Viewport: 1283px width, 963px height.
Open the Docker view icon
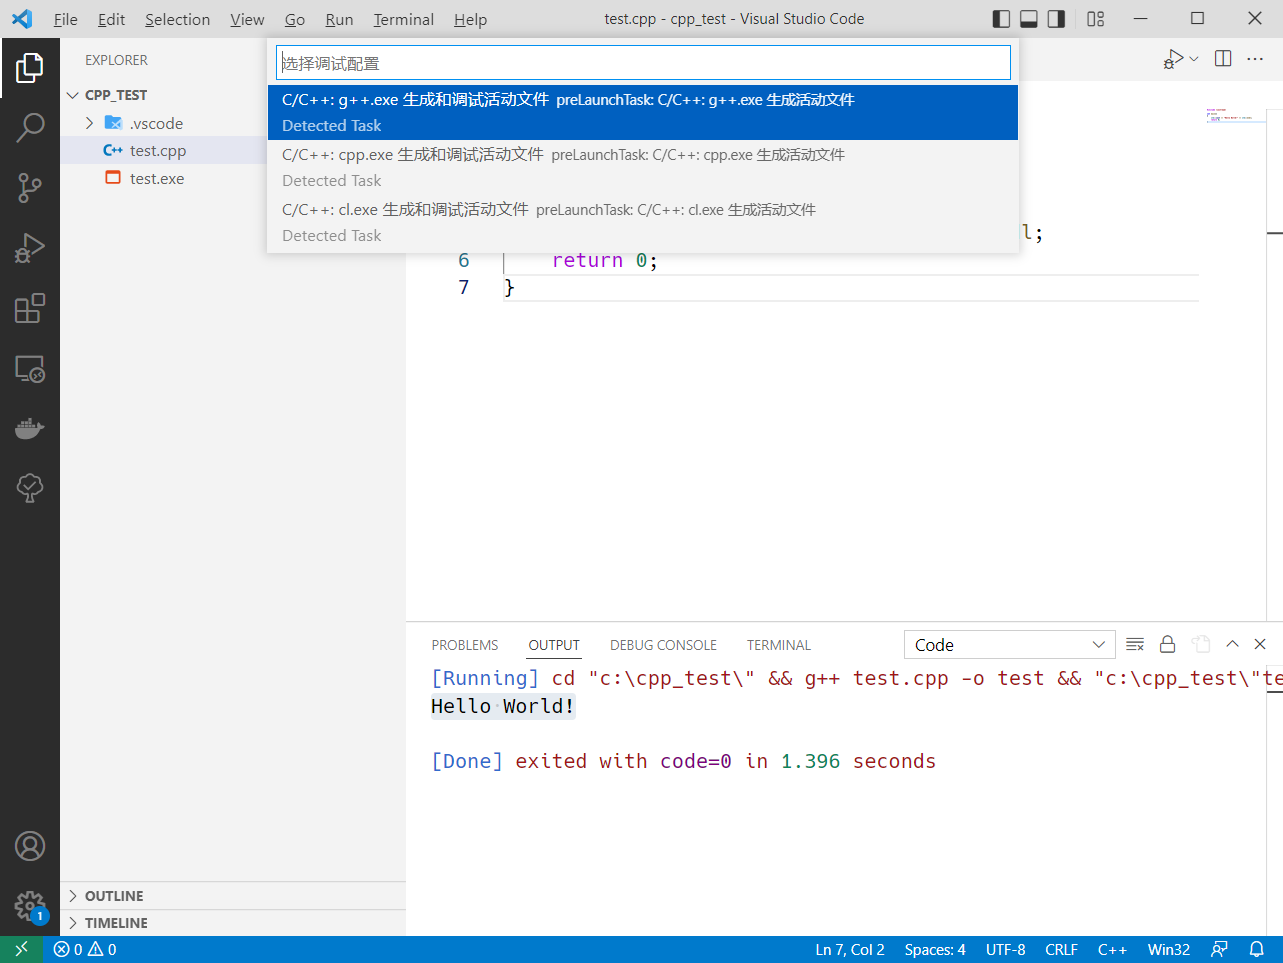(x=30, y=428)
